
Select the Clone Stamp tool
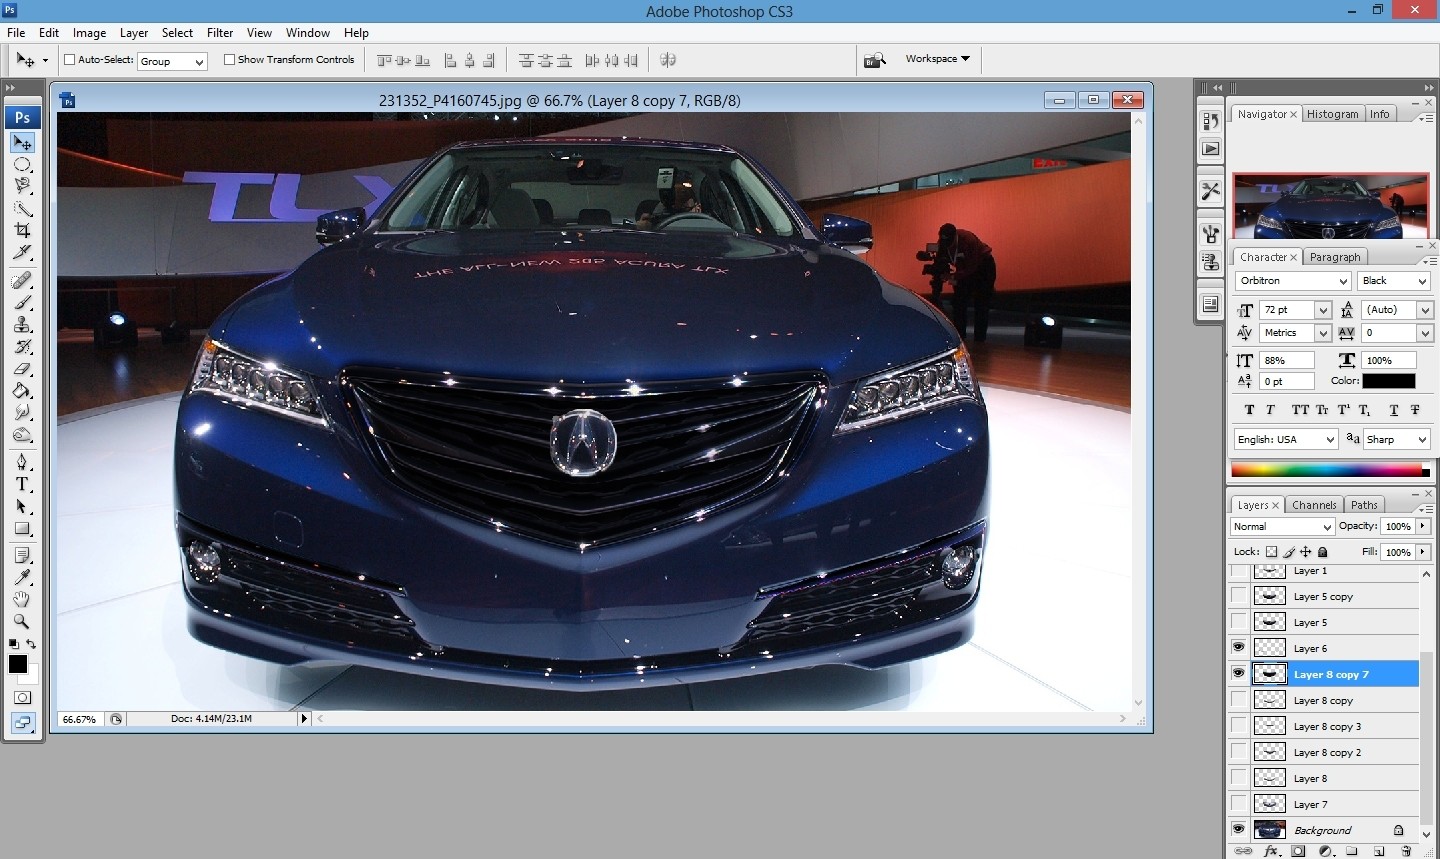(22, 325)
